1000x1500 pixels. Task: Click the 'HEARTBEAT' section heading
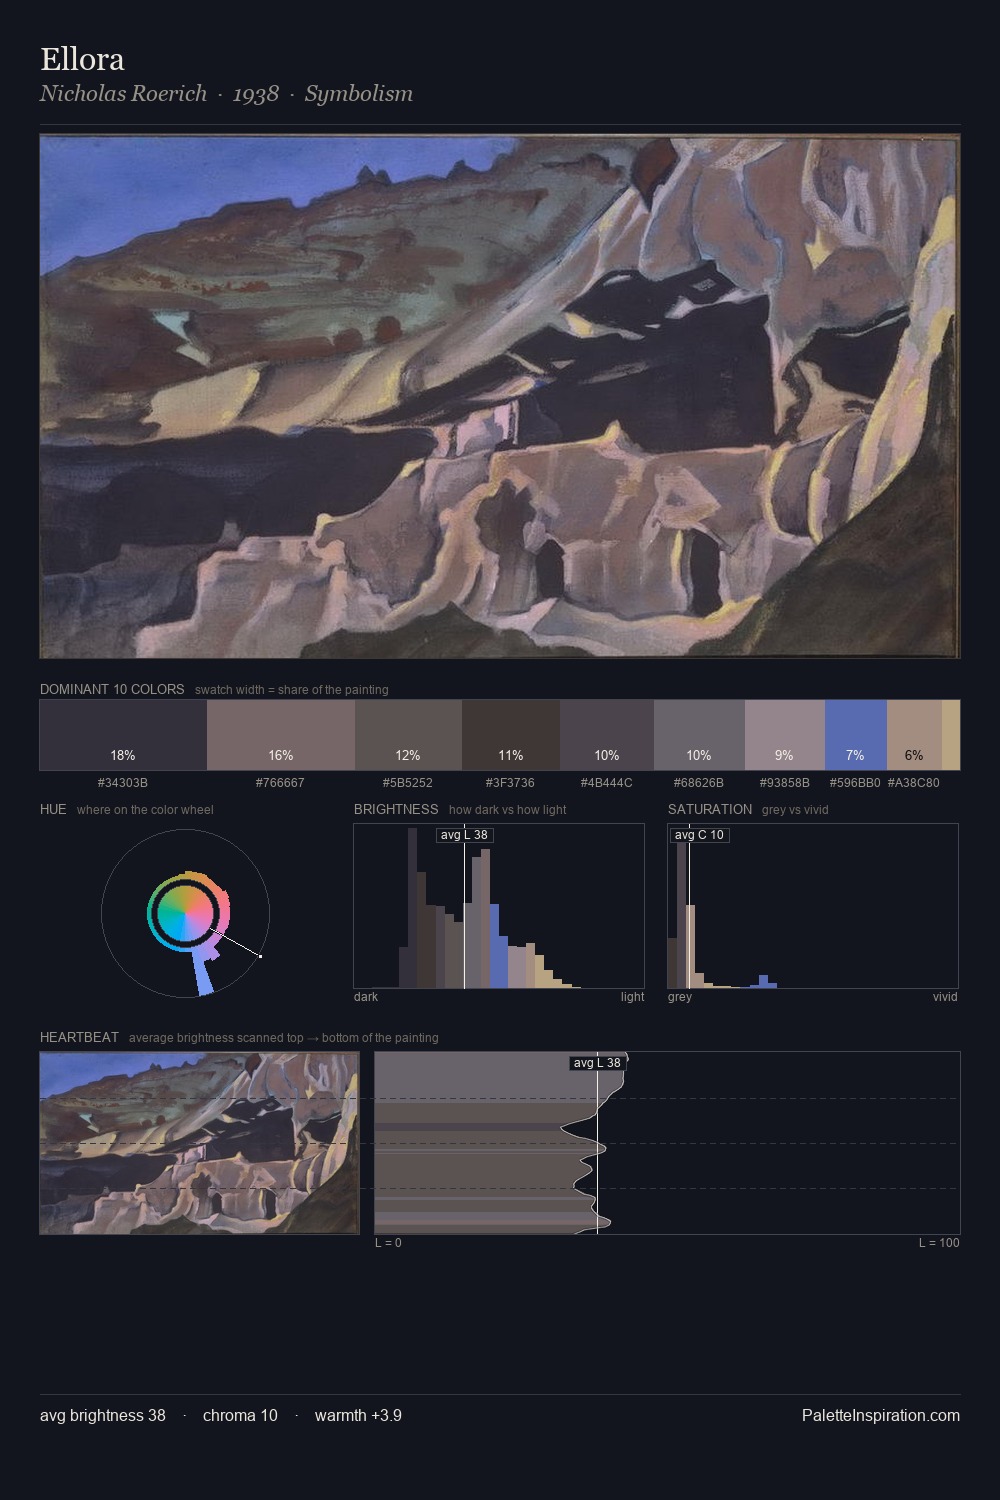79,1038
